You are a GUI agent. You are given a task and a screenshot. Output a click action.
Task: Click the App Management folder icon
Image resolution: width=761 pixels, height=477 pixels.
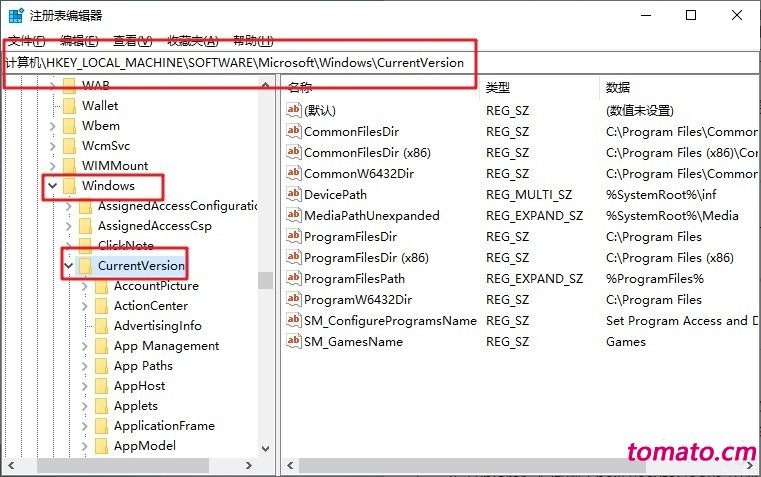pyautogui.click(x=101, y=346)
